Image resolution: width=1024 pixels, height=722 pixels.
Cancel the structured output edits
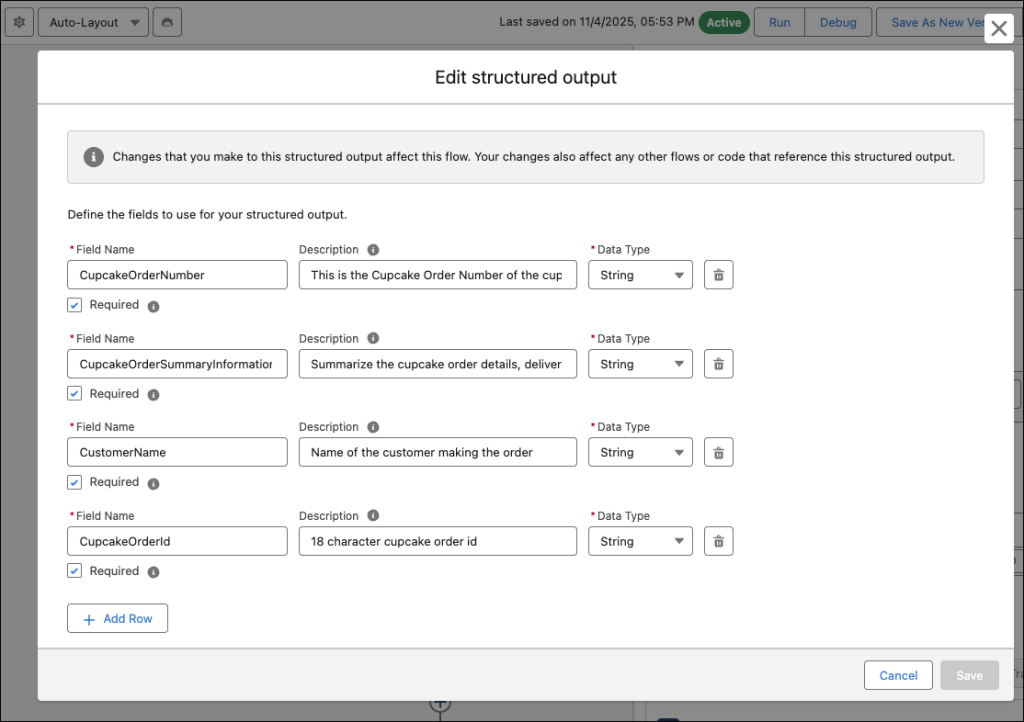point(897,675)
